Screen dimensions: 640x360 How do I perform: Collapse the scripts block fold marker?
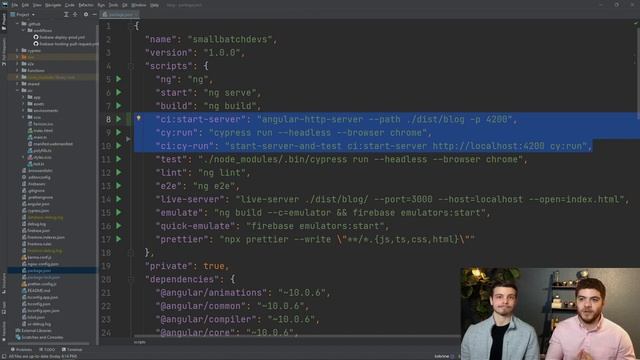click(131, 66)
